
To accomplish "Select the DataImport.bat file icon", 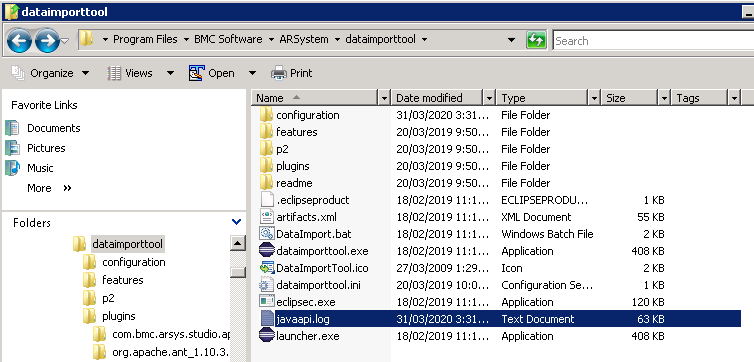I will coord(266,234).
